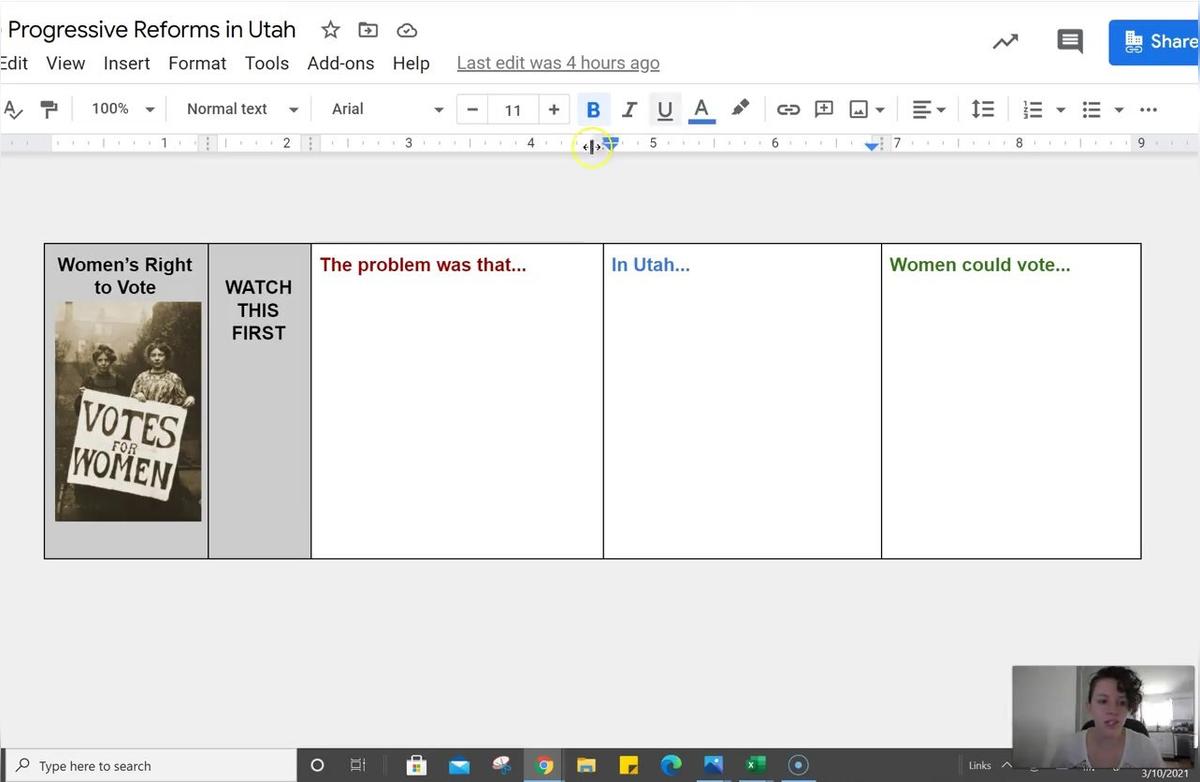
Task: Open the Insert menu
Action: tap(127, 63)
